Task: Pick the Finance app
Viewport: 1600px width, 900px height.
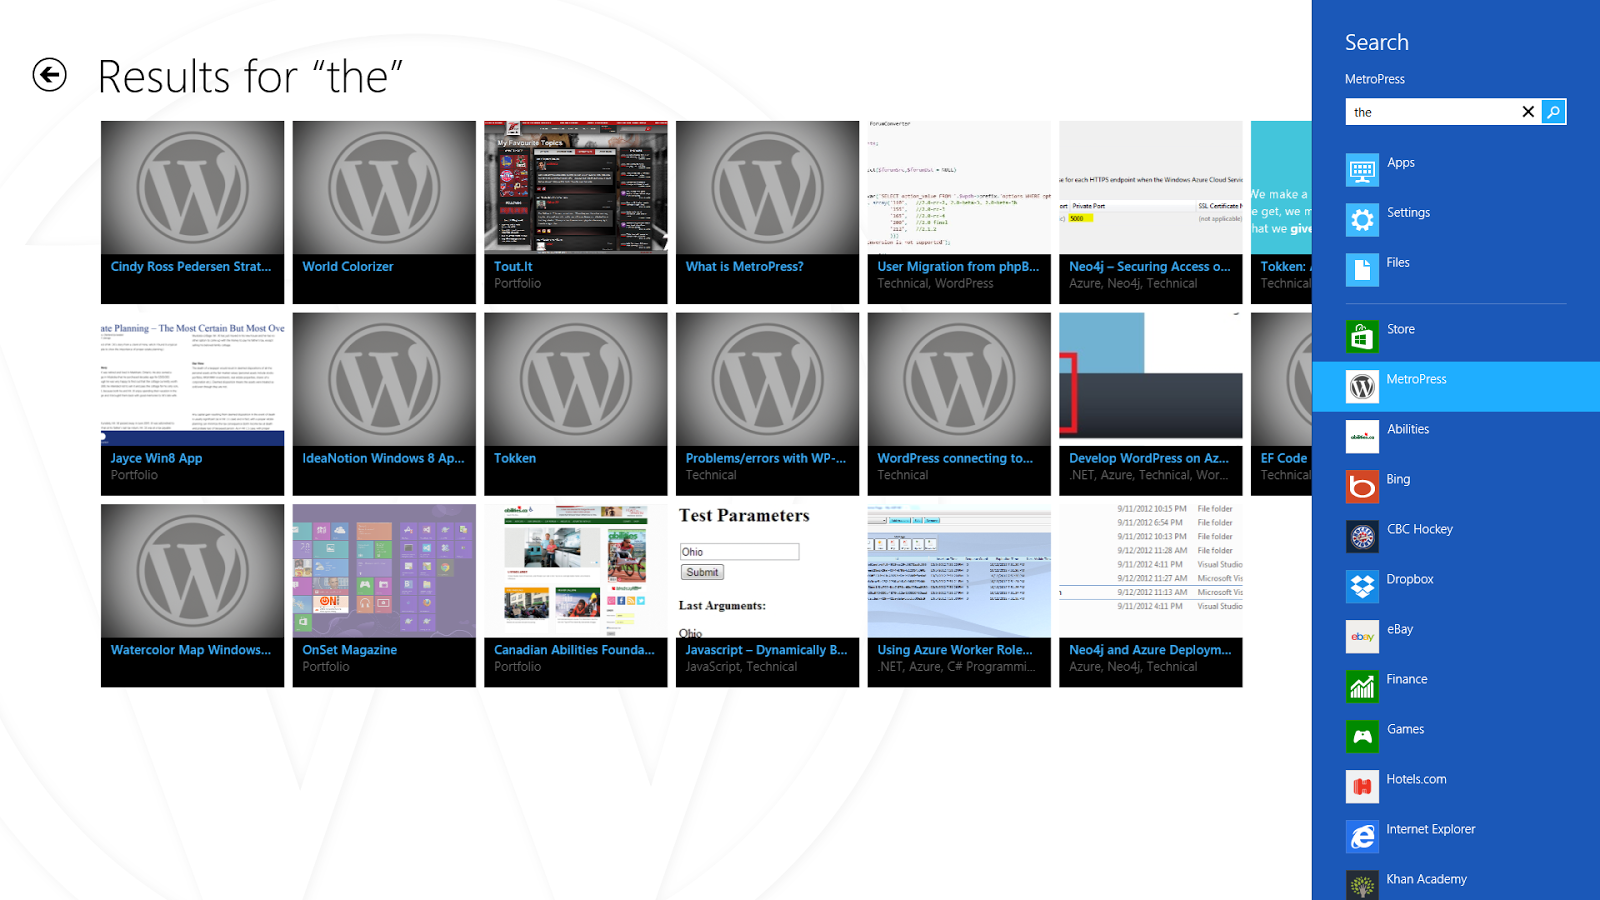Action: (x=1406, y=680)
